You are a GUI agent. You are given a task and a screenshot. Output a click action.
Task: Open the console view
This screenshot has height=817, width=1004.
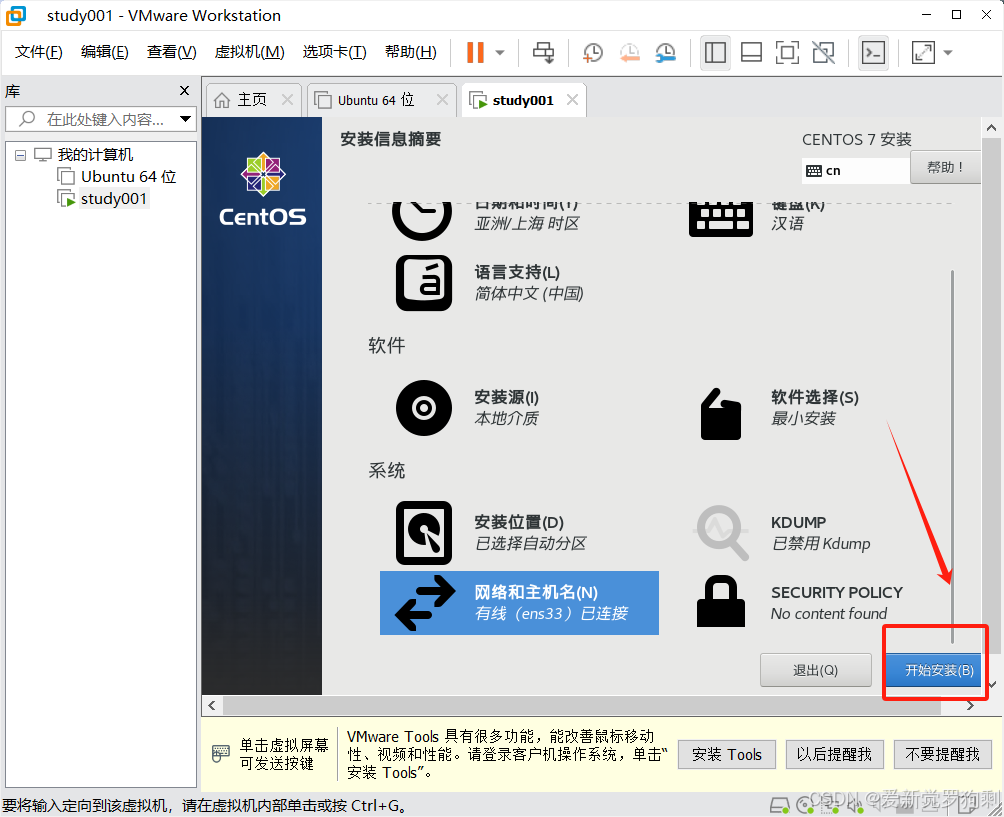click(873, 53)
